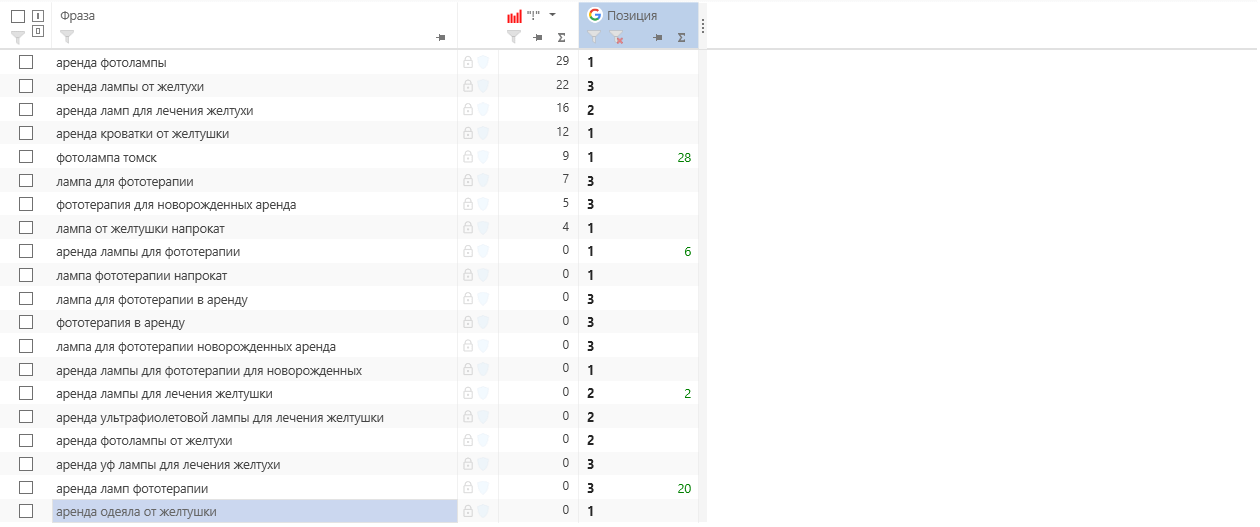The width and height of the screenshot is (1260, 527).
Task: Open the checkbox column filter funnel
Action: [x=17, y=37]
